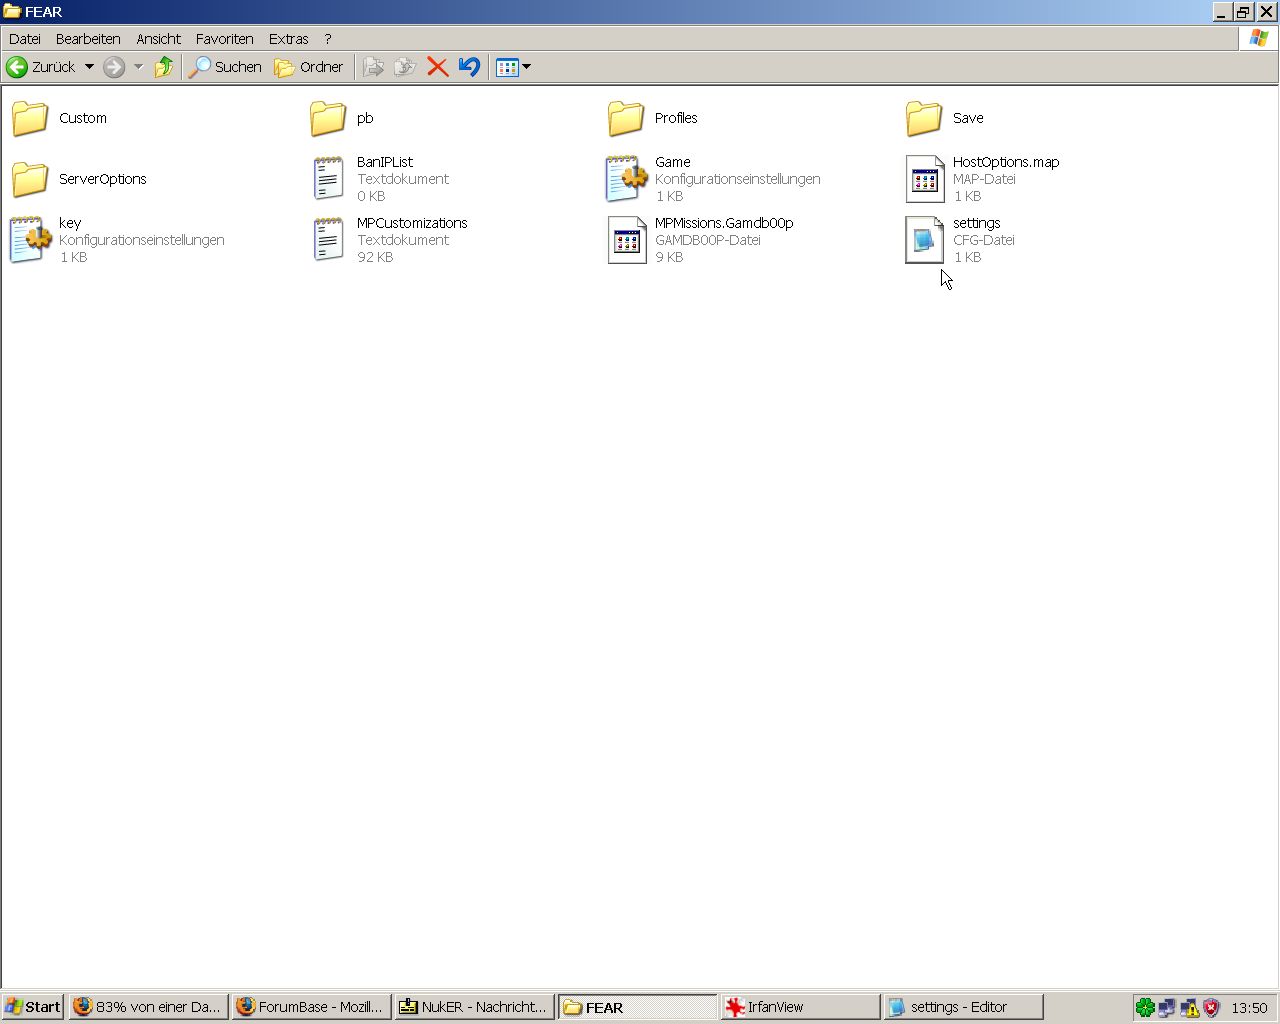Select the 'HostOptions.map' file name
1280x1024 pixels.
[x=1006, y=162]
